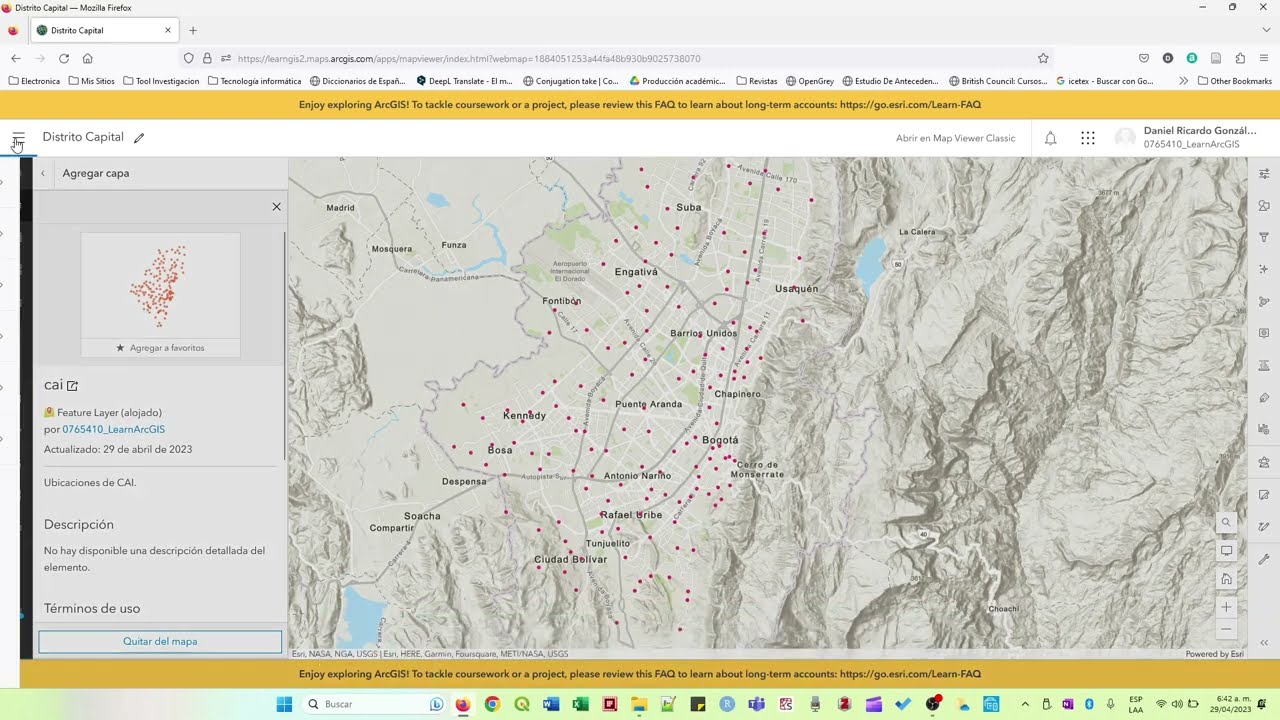This screenshot has width=1280, height=720.
Task: Open the cai item details external link icon
Action: pyautogui.click(x=72, y=386)
